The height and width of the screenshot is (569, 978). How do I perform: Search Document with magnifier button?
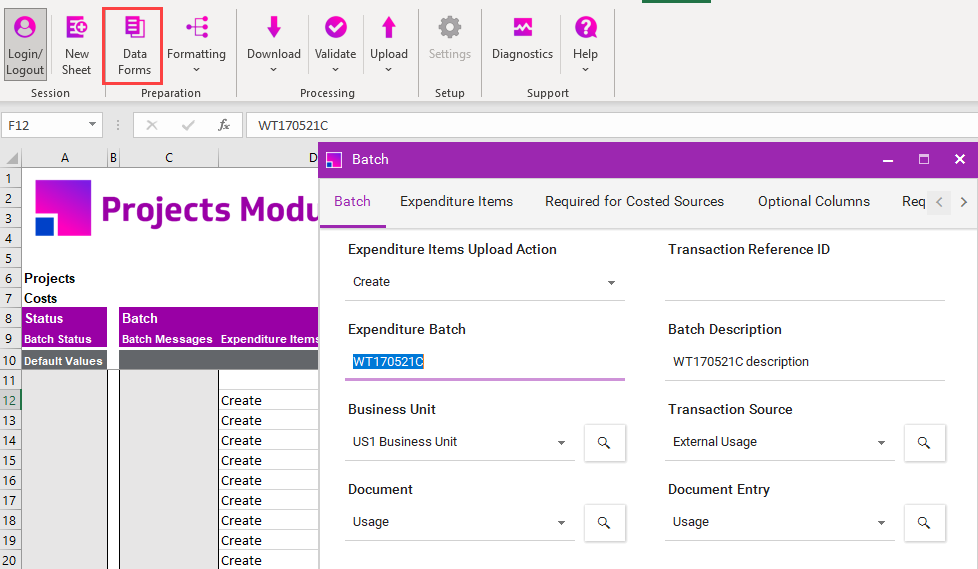604,522
